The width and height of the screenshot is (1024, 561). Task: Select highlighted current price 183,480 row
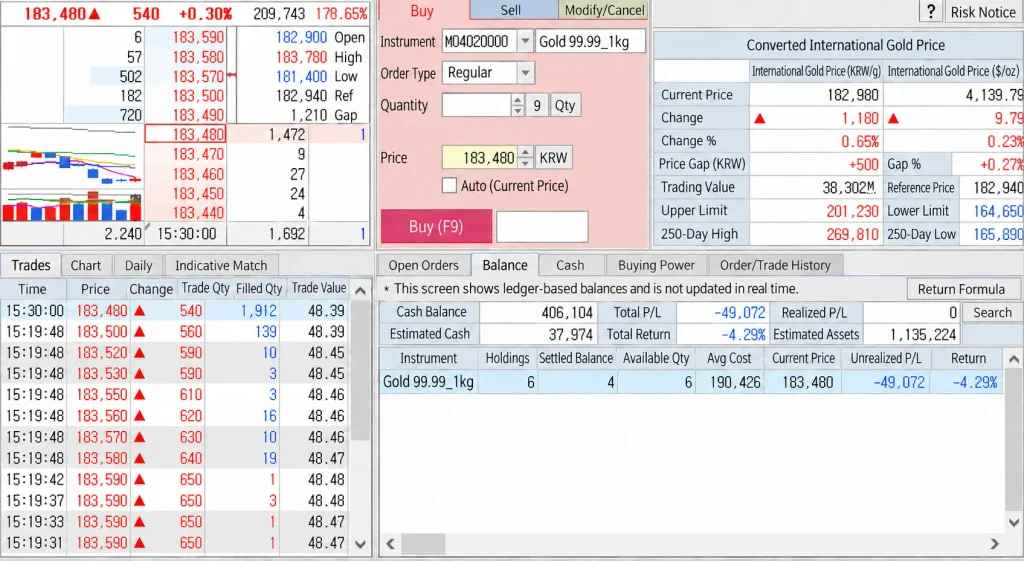(185, 134)
